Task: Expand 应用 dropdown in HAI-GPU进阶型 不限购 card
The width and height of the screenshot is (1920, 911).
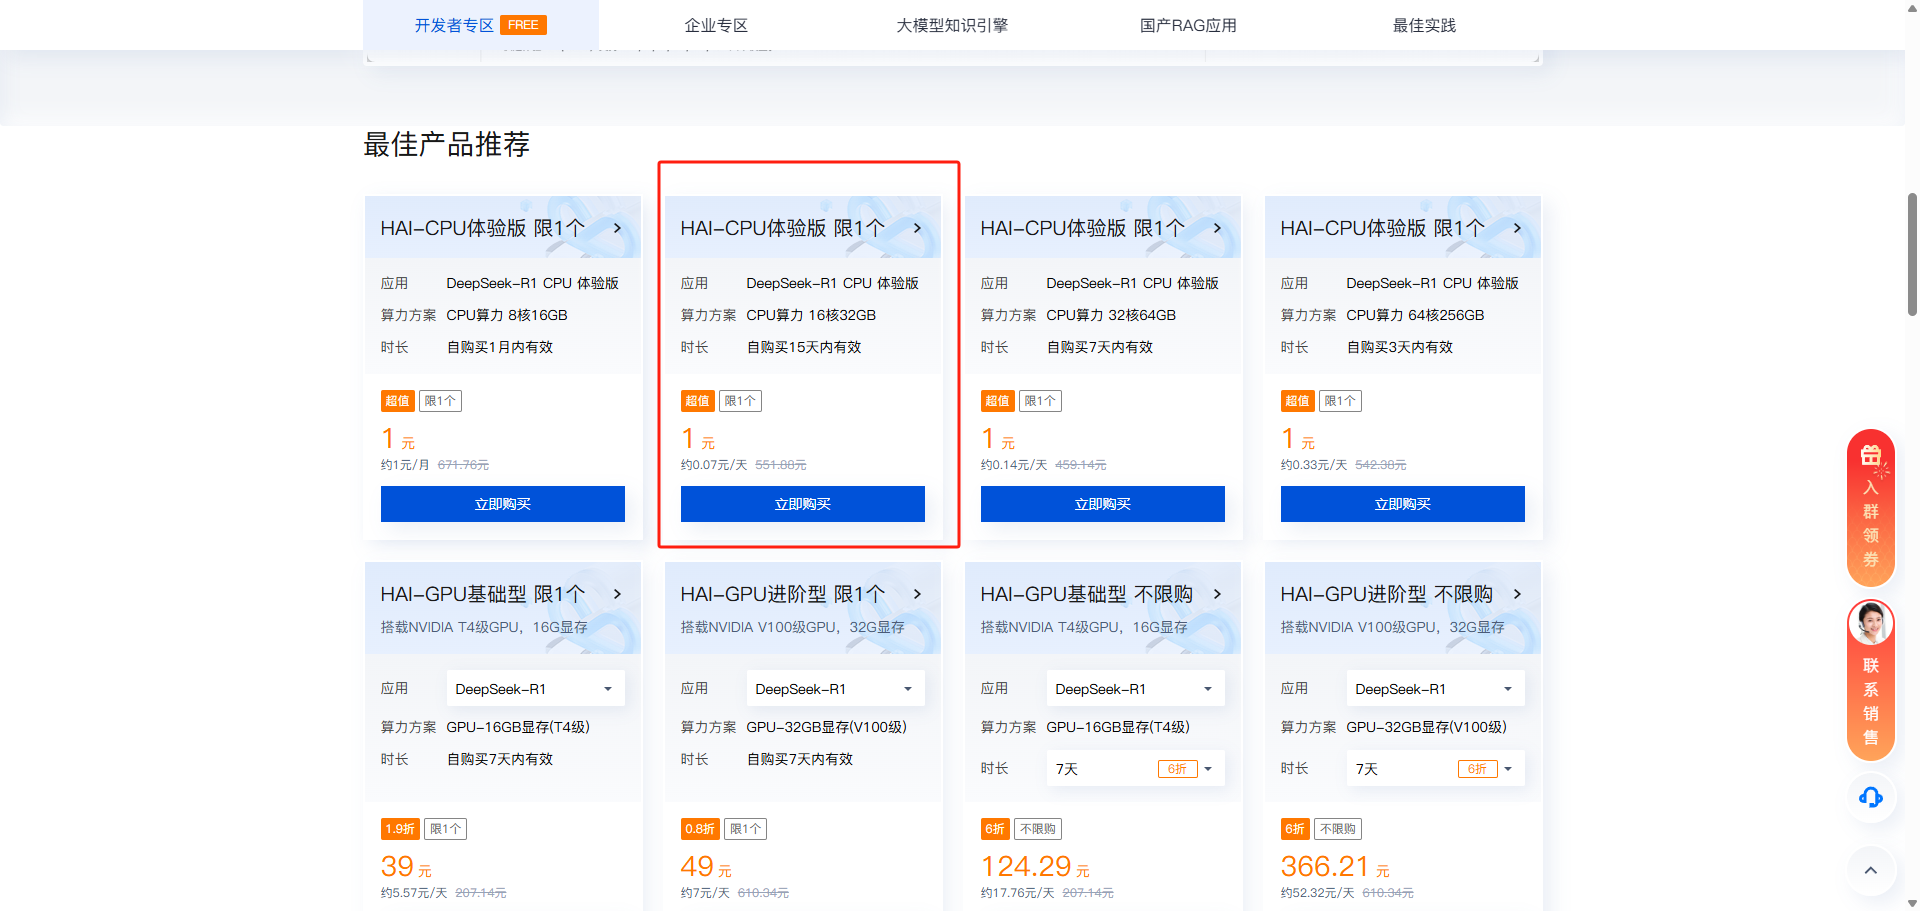Action: tap(1435, 689)
